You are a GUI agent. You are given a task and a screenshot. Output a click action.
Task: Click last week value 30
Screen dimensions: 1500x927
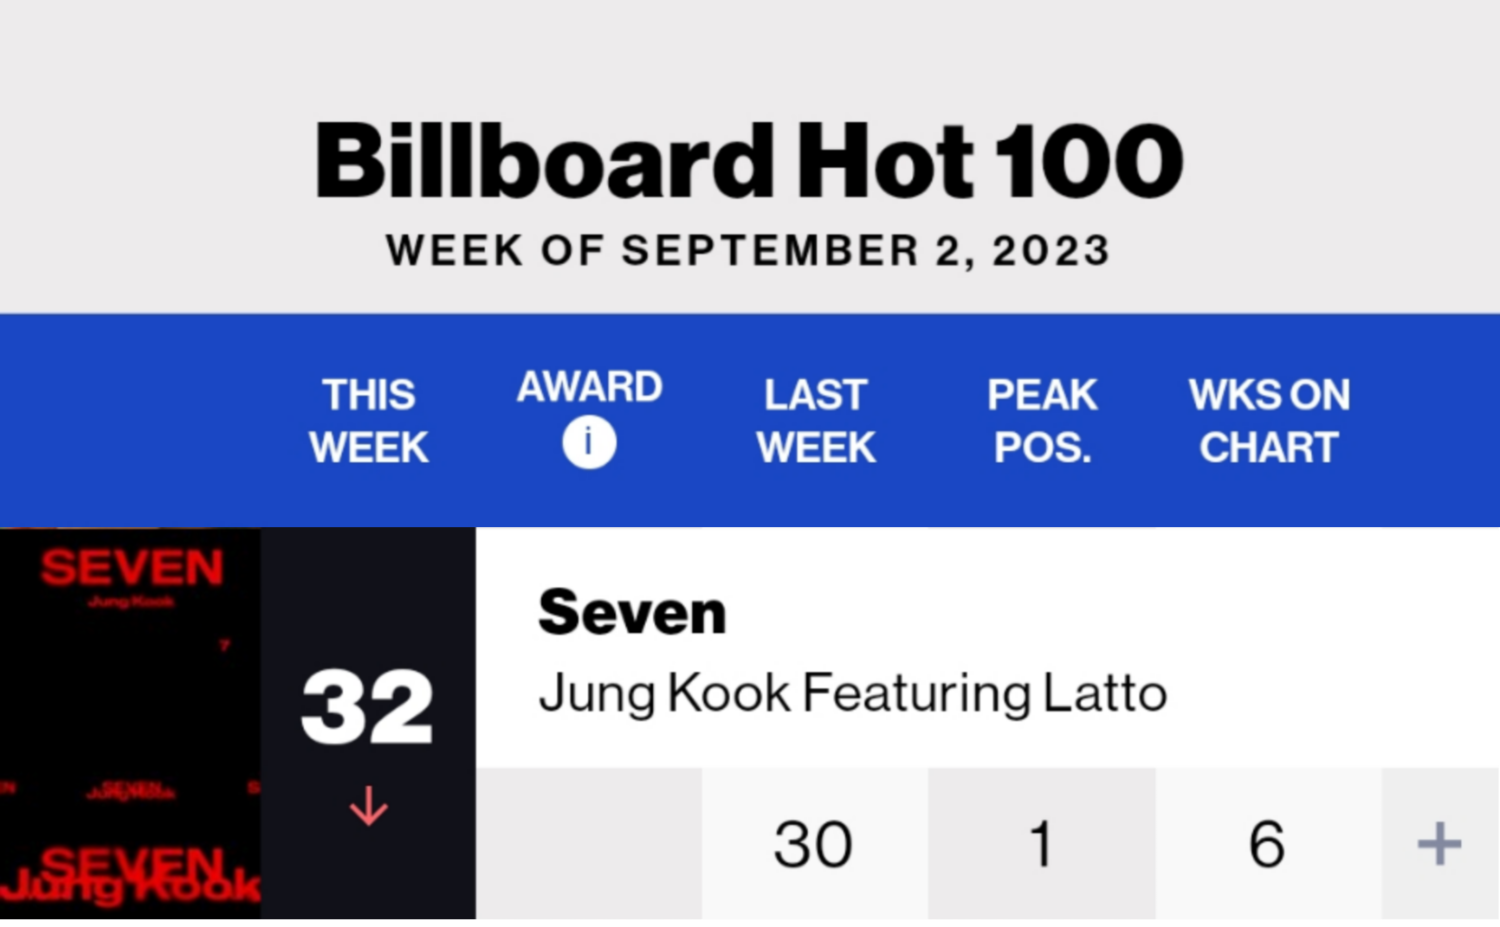click(813, 844)
